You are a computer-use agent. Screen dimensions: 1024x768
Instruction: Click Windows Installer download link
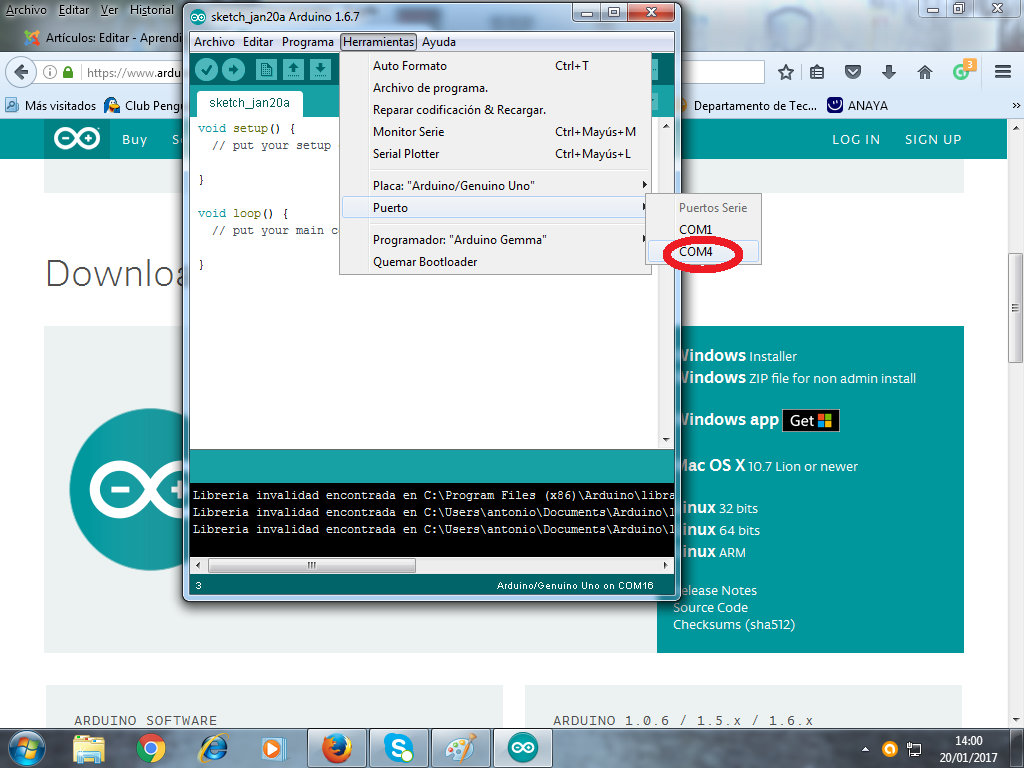738,356
